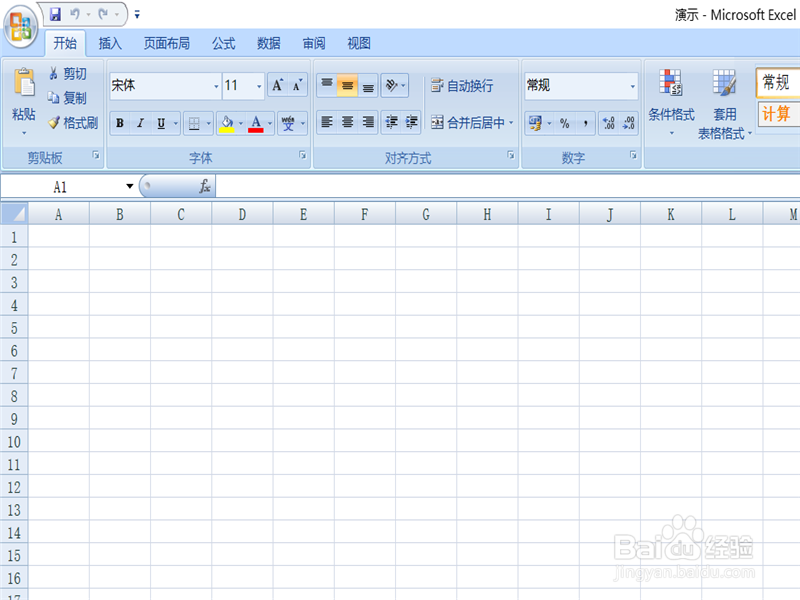Open the 公式 ribbon tab
Image resolution: width=800 pixels, height=600 pixels.
[x=223, y=43]
